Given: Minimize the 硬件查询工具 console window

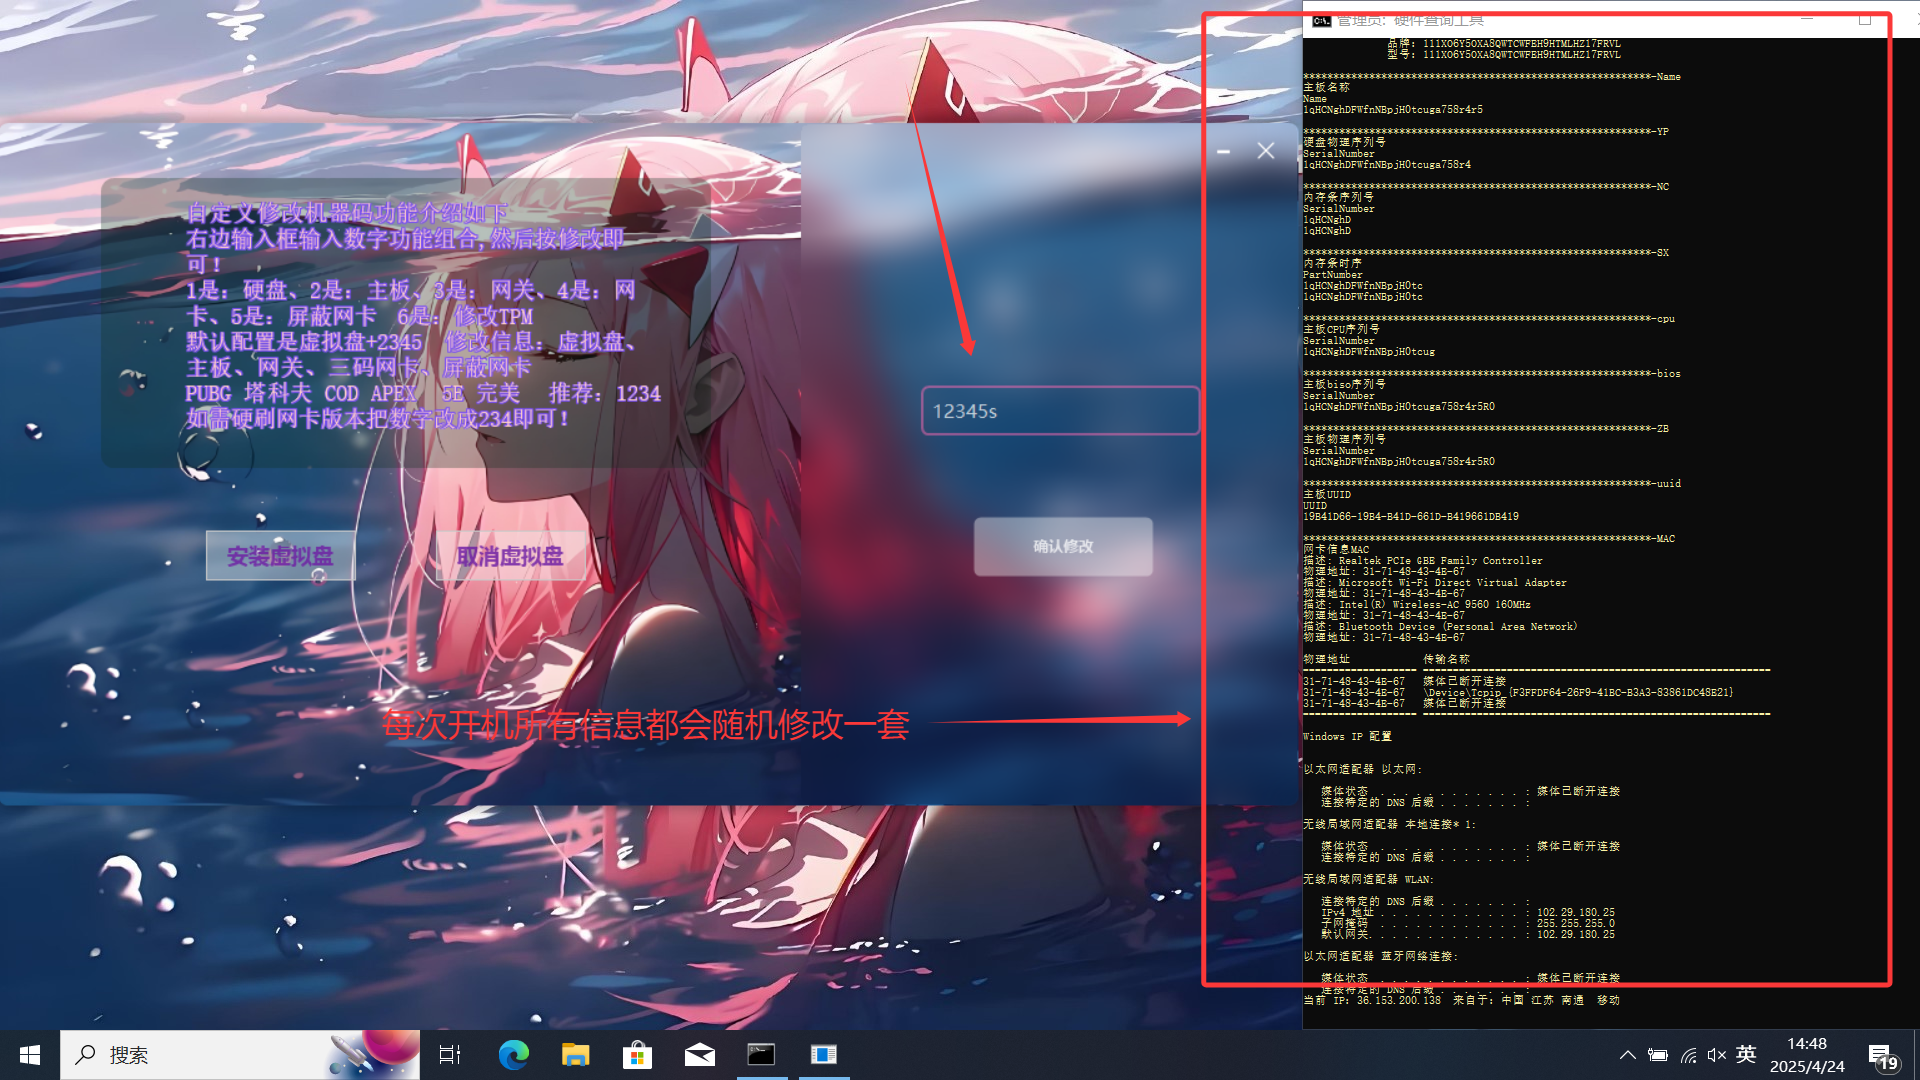Looking at the screenshot, I should (1807, 19).
